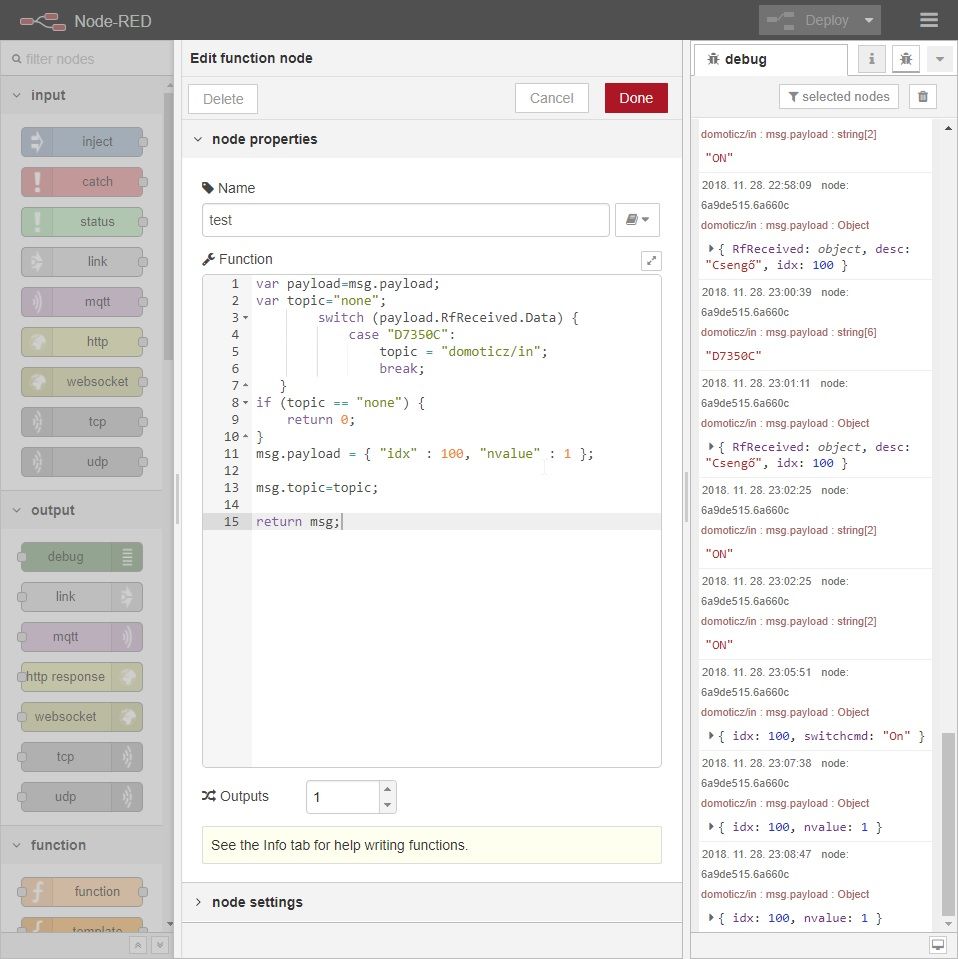Open the info sidebar tab
The image size is (958, 959).
click(x=871, y=59)
